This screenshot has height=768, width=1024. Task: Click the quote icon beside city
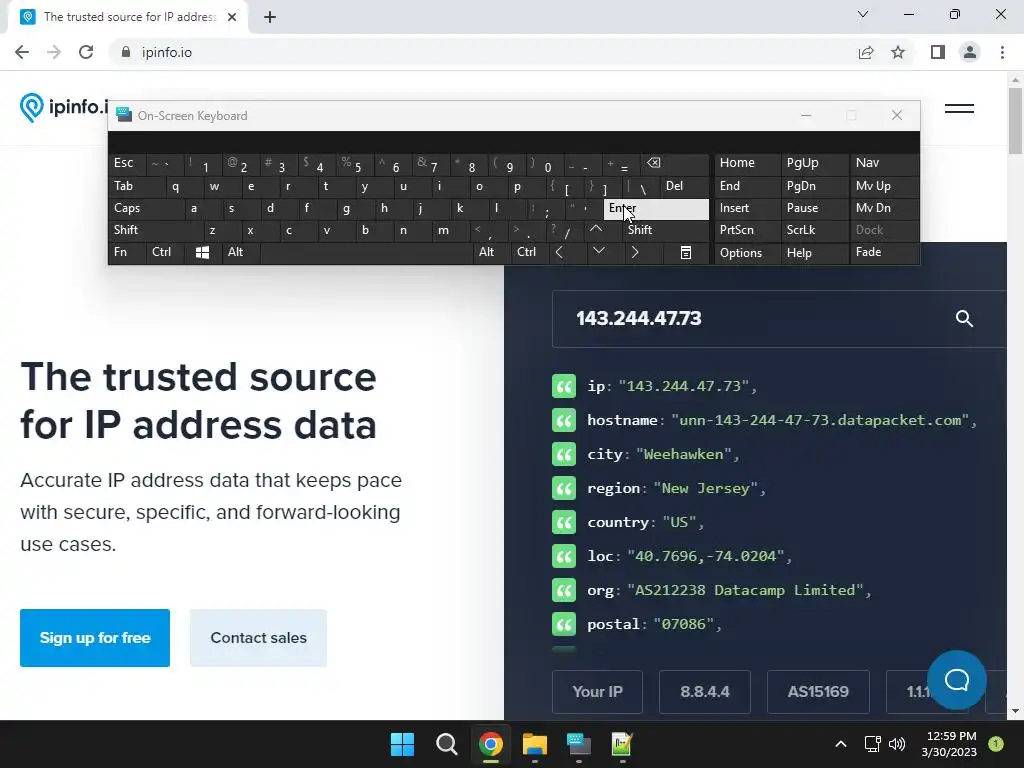coord(564,454)
